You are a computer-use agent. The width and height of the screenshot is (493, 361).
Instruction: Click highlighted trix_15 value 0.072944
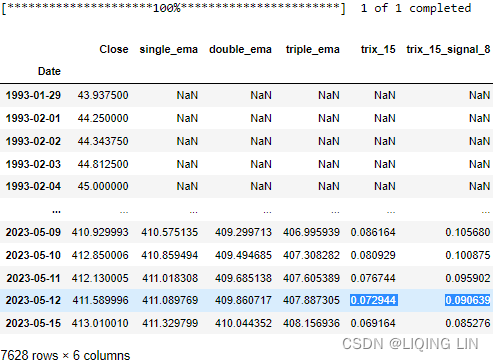(x=373, y=300)
